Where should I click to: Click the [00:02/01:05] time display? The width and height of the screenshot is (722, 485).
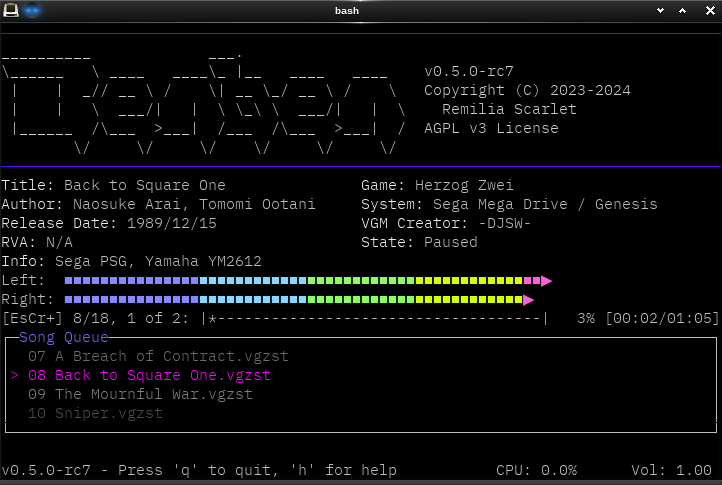(x=662, y=318)
